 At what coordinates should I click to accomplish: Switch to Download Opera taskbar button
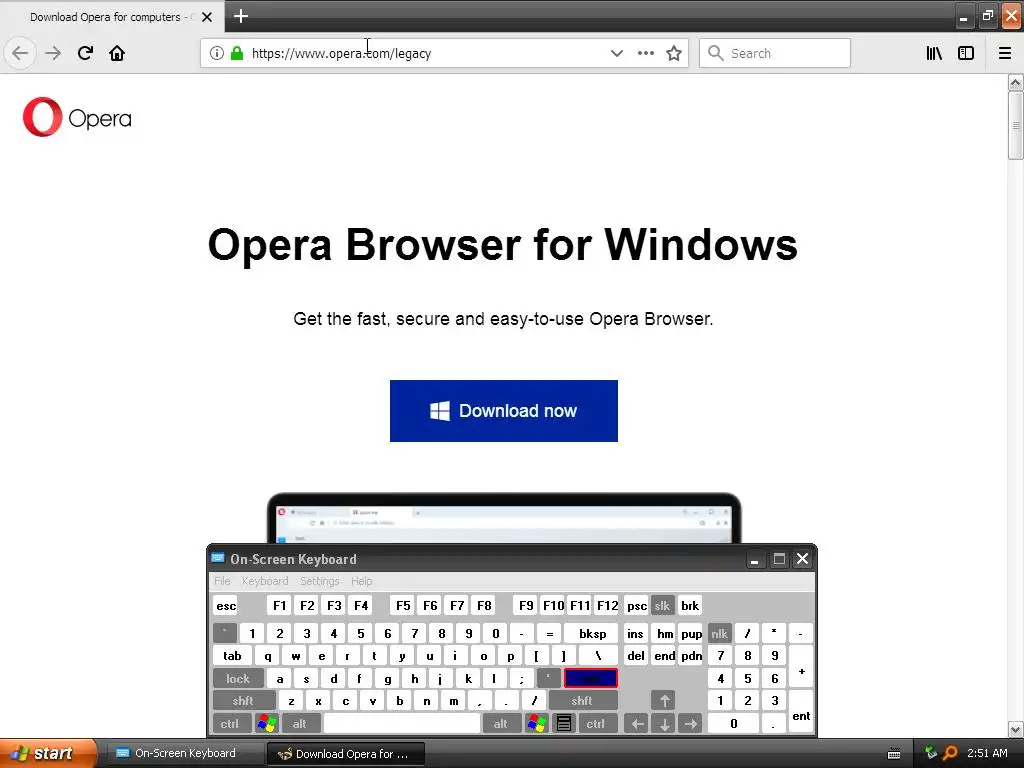coord(346,754)
